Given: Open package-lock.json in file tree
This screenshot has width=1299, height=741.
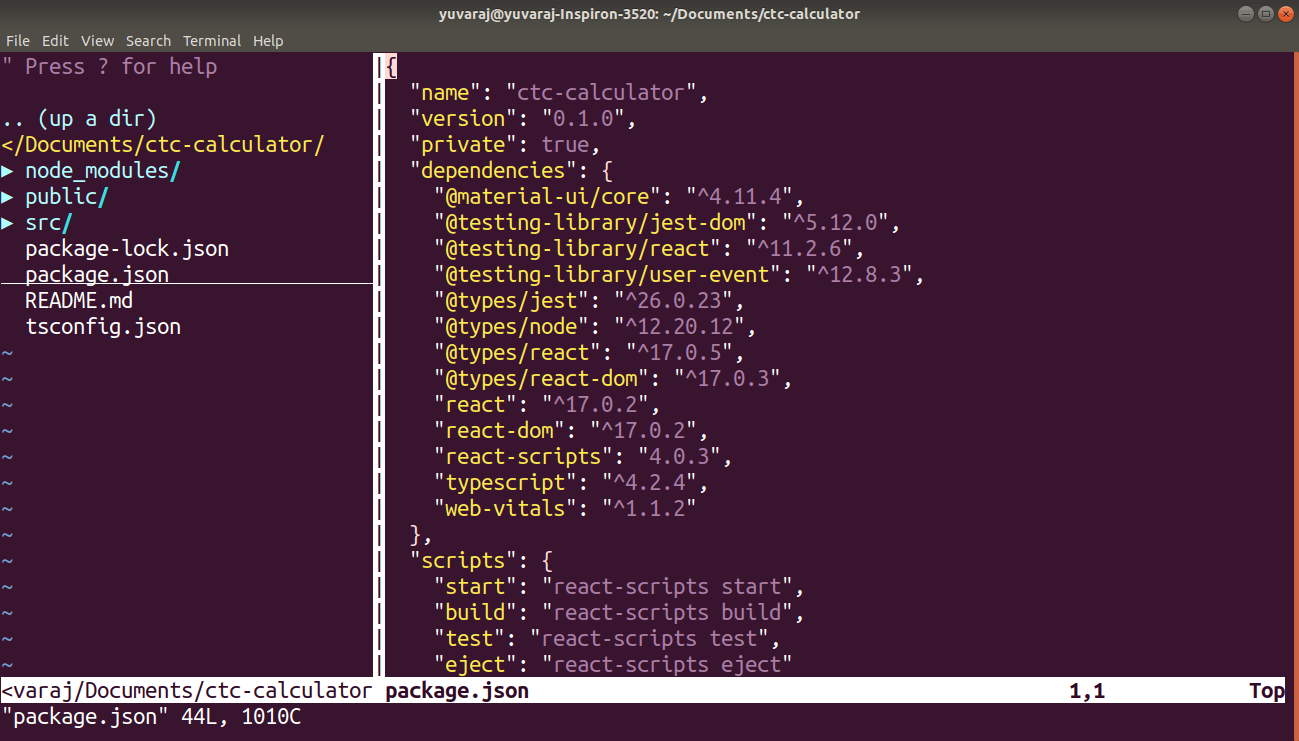Looking at the screenshot, I should (127, 249).
